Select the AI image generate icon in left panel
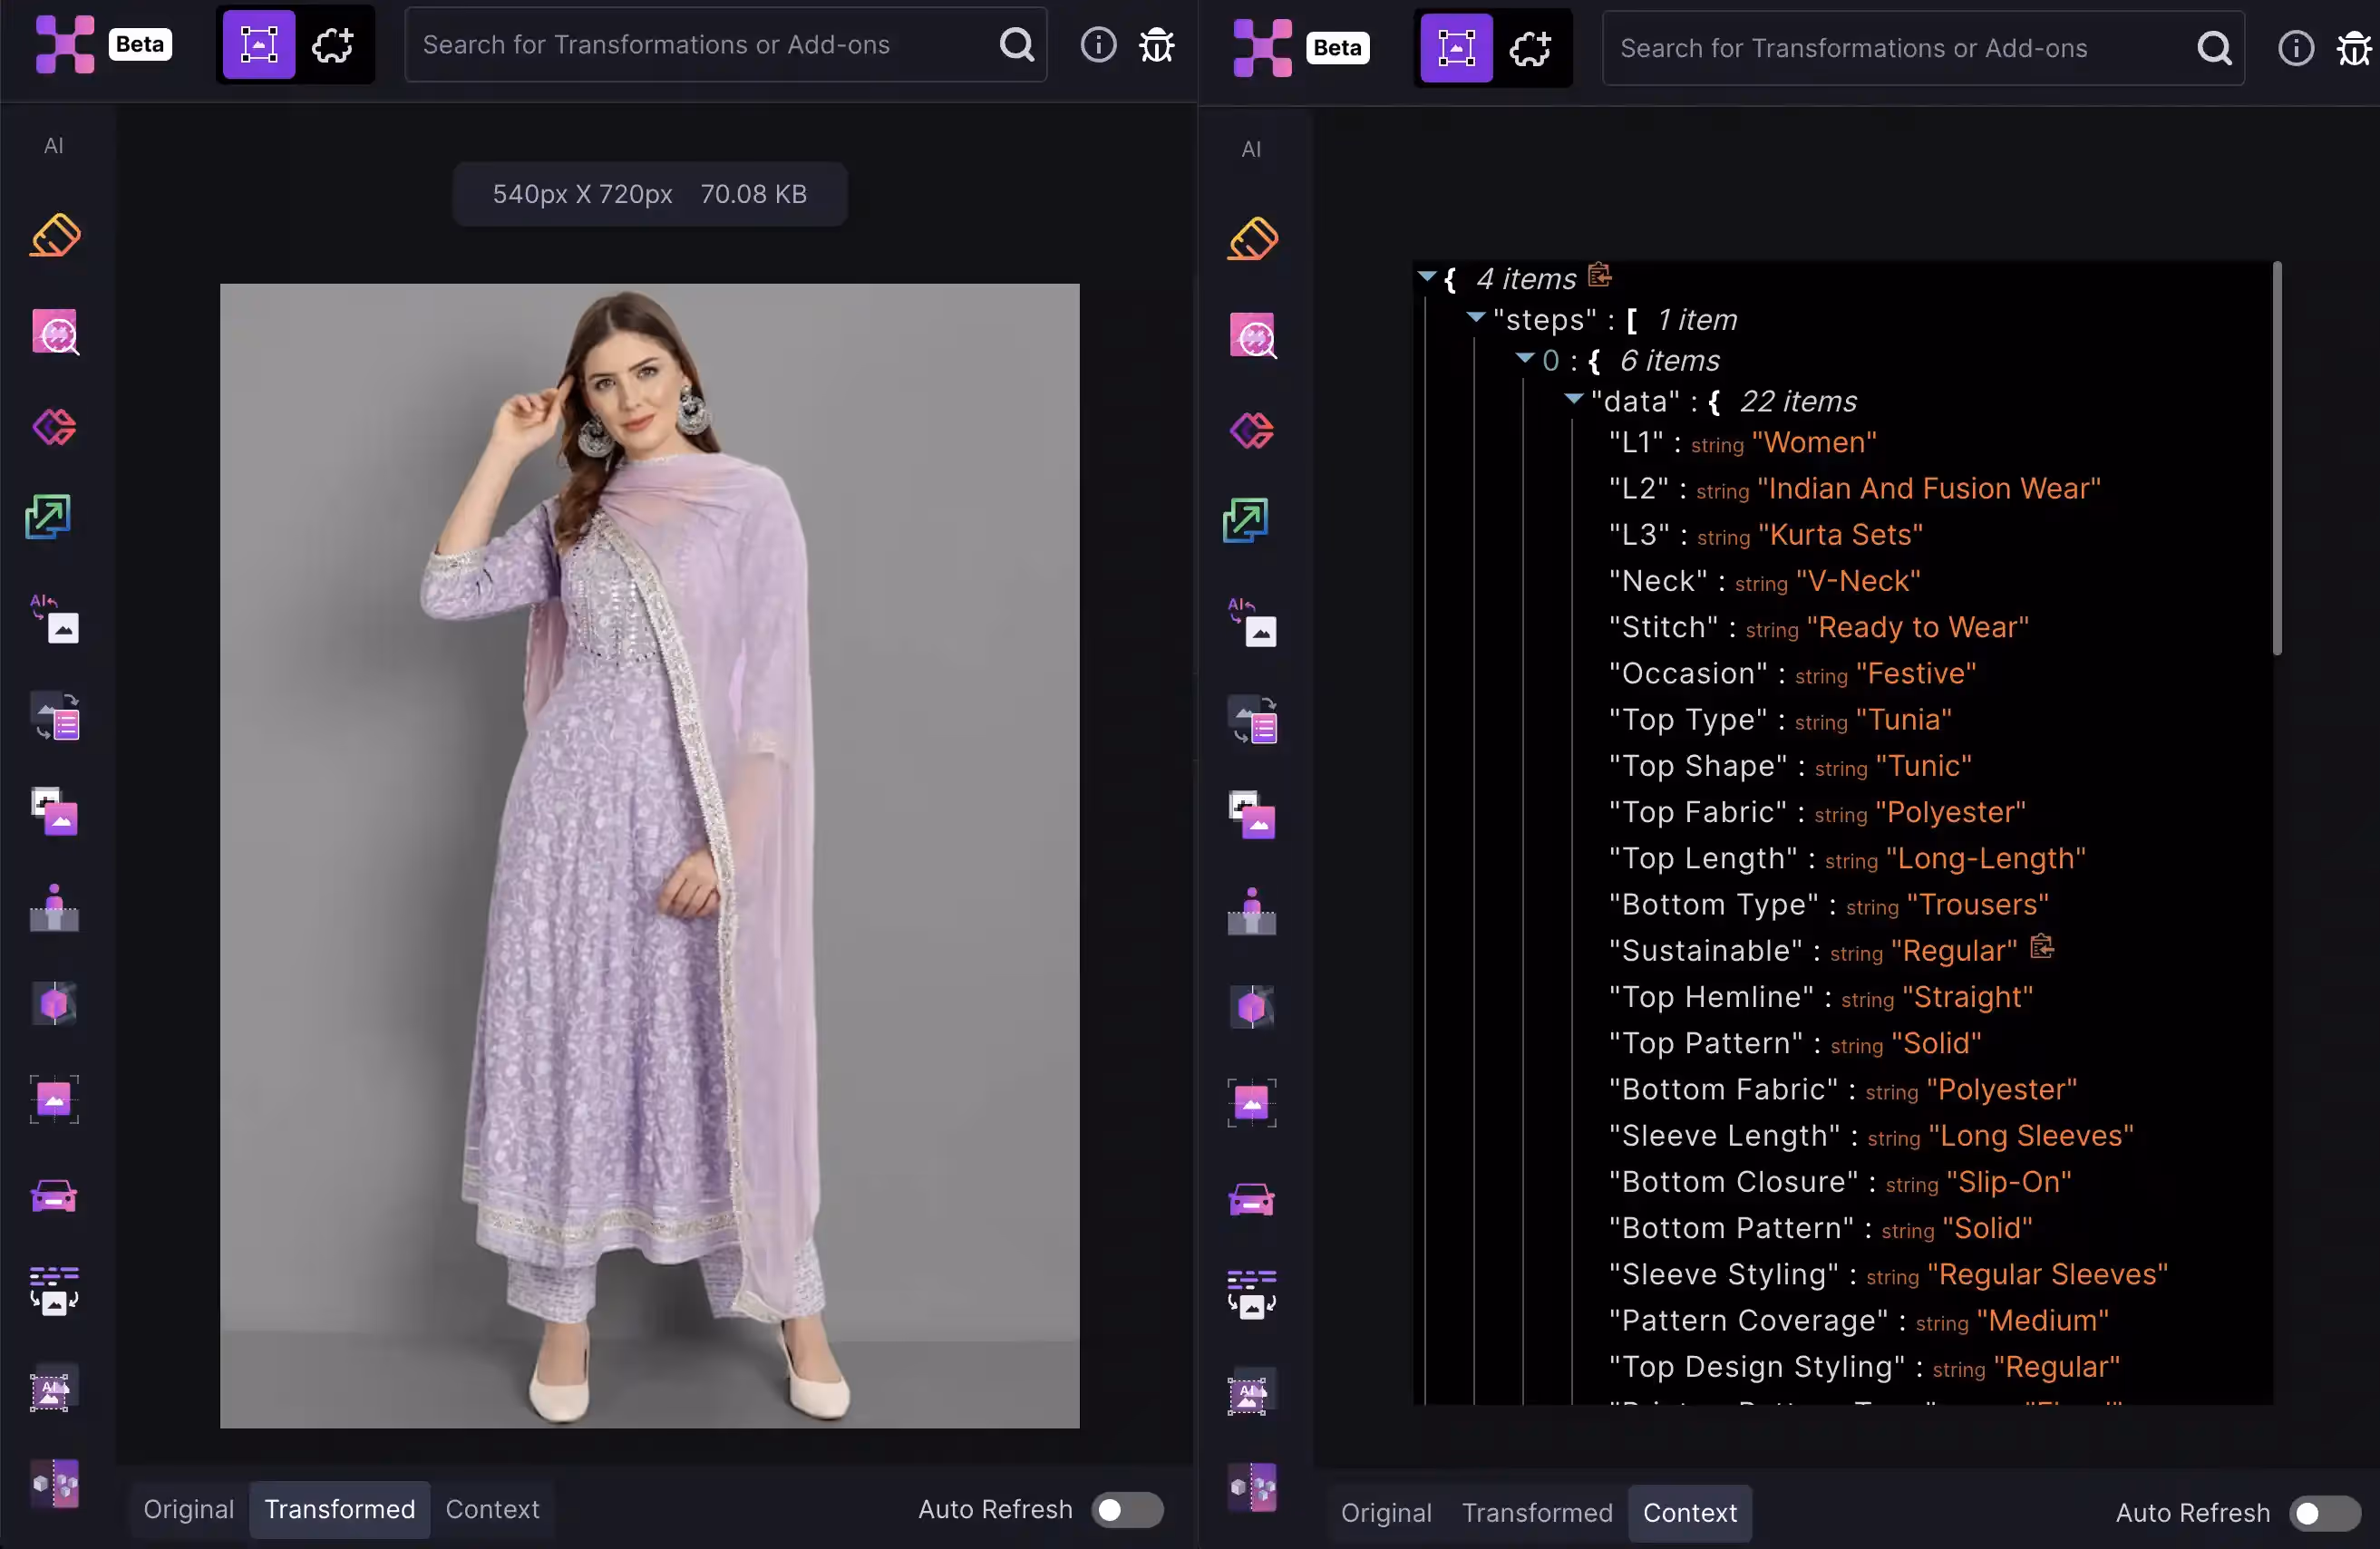 tap(55, 619)
